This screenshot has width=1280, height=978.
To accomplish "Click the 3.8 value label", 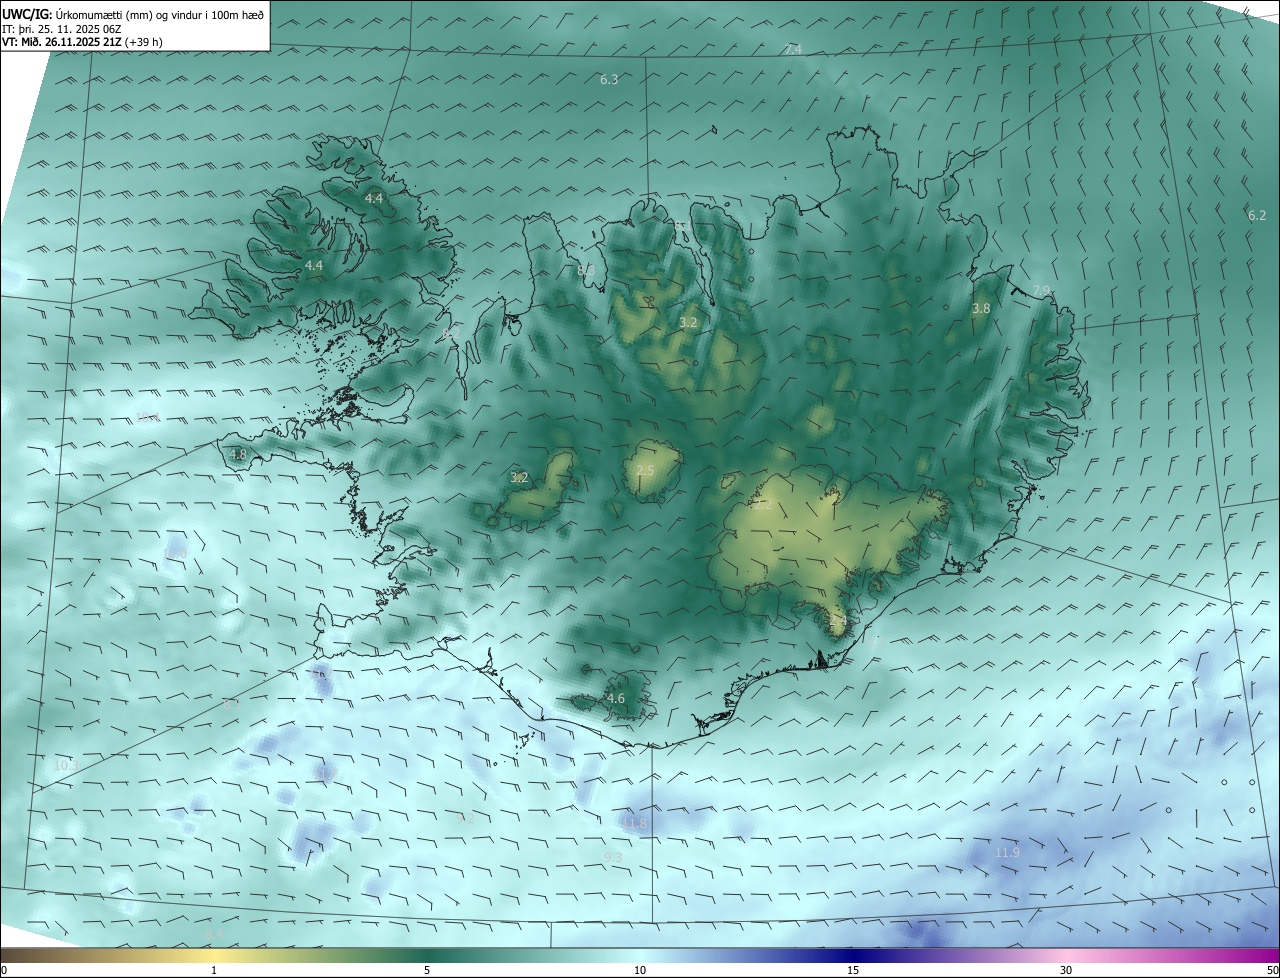I will coord(981,309).
